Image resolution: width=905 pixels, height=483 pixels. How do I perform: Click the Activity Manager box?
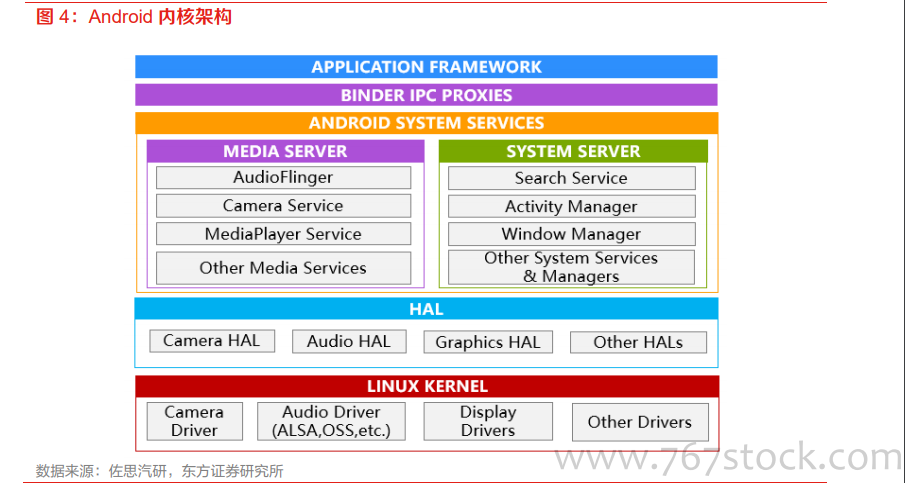pyautogui.click(x=571, y=206)
